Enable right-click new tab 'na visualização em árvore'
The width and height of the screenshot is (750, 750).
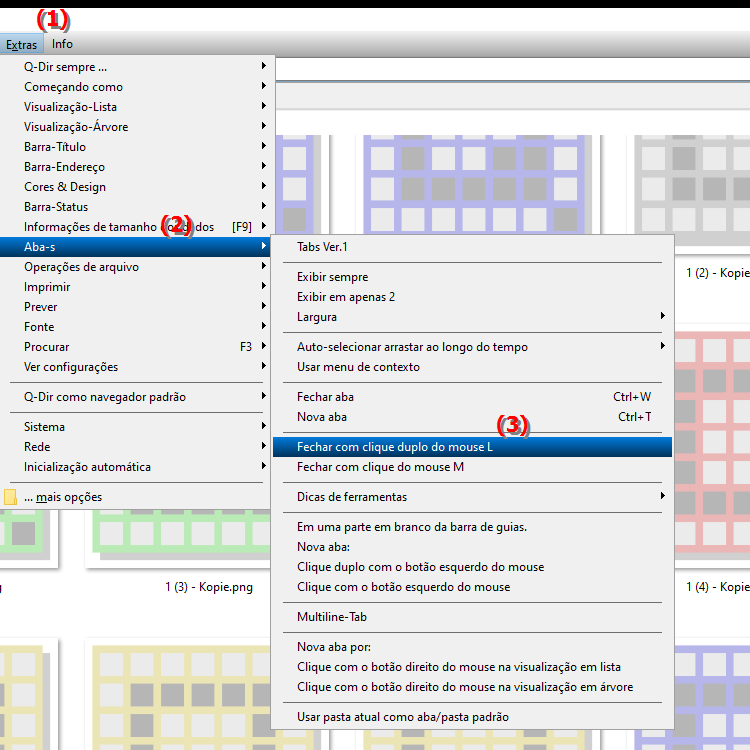(472, 687)
